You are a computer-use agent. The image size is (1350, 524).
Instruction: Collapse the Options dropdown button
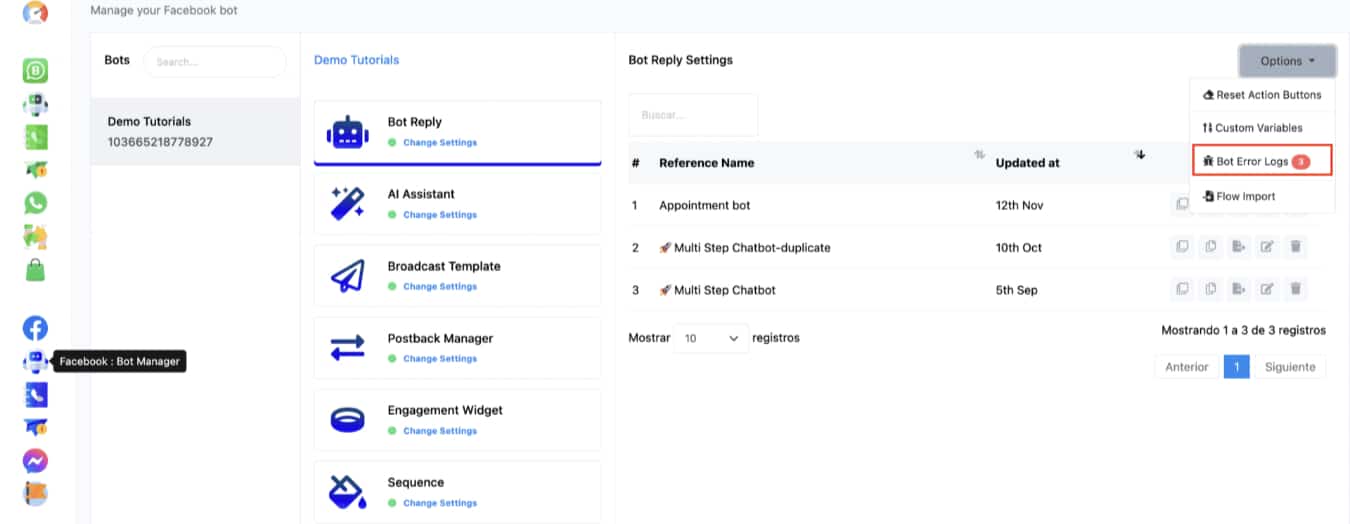(x=1287, y=61)
